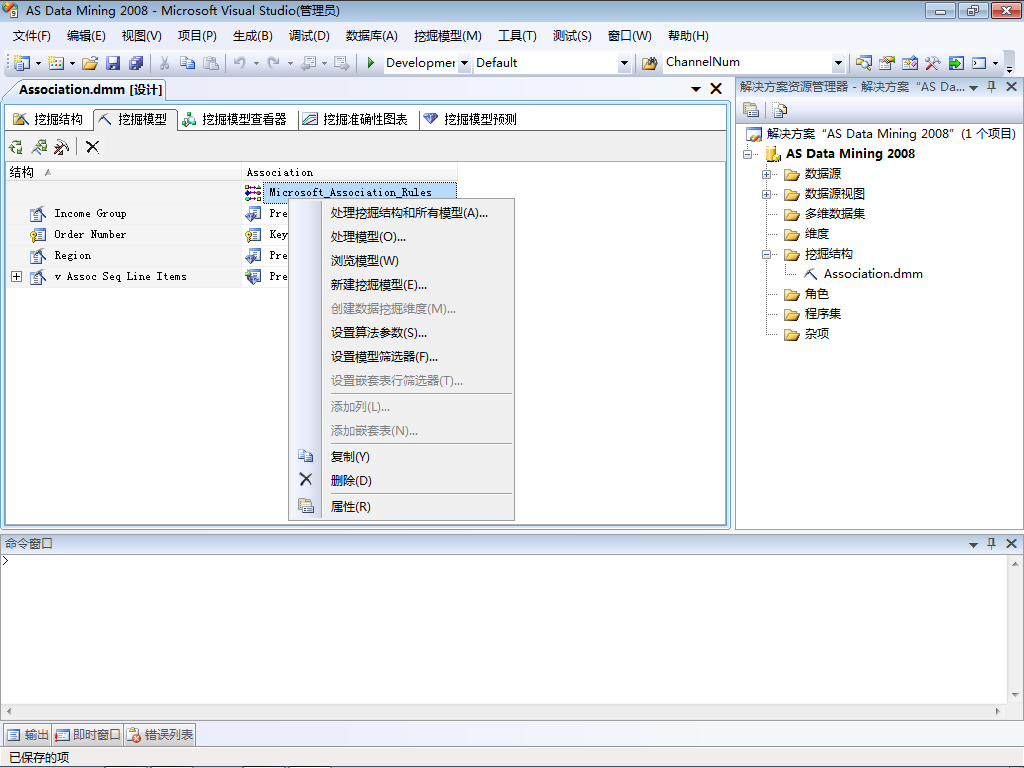Click the Solution Explorer toolbar icon
Viewport: 1024px width, 768px height.
[863, 63]
